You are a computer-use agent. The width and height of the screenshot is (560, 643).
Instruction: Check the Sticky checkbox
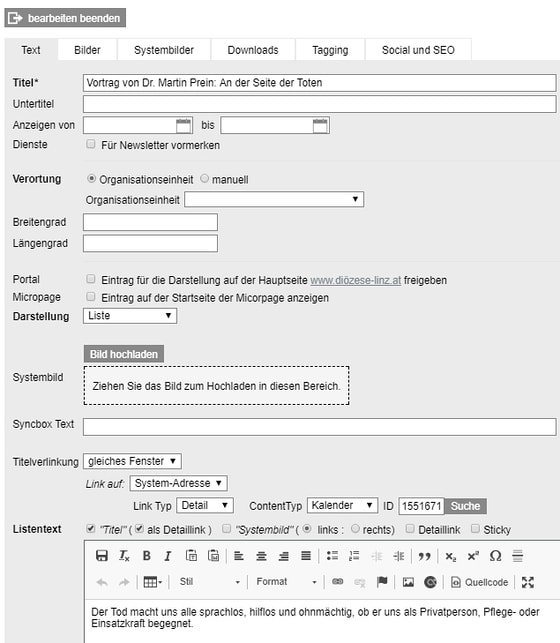coord(475,528)
